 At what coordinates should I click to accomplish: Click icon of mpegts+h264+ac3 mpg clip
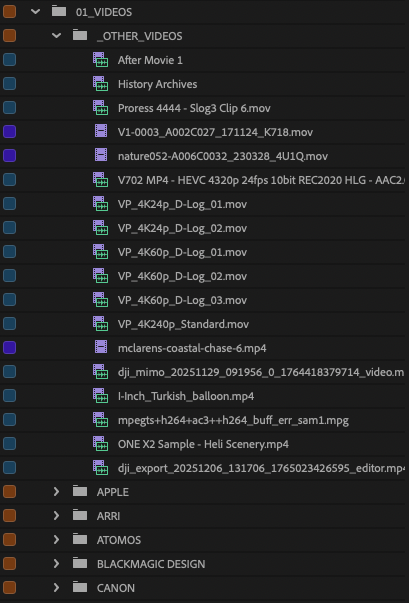tap(100, 420)
